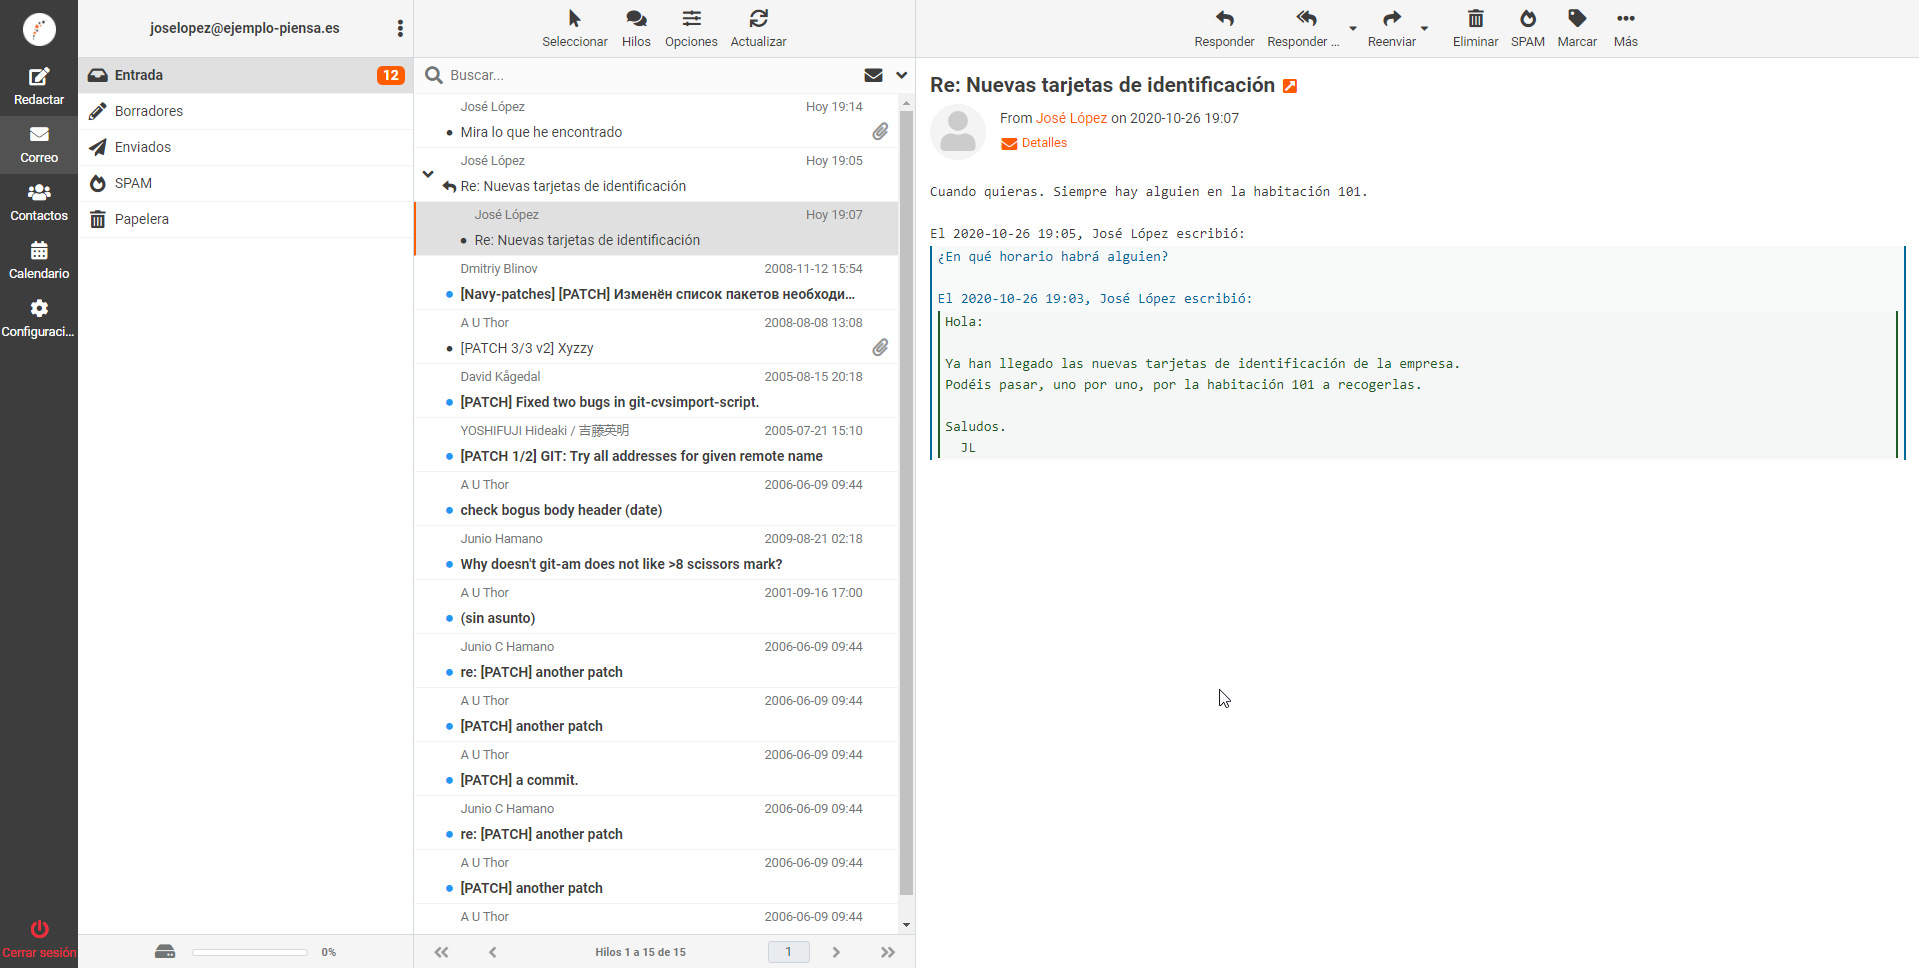Image resolution: width=1919 pixels, height=968 pixels.
Task: Open the '[PATCH 1/2] GIT: Try all addresses' message
Action: point(656,444)
